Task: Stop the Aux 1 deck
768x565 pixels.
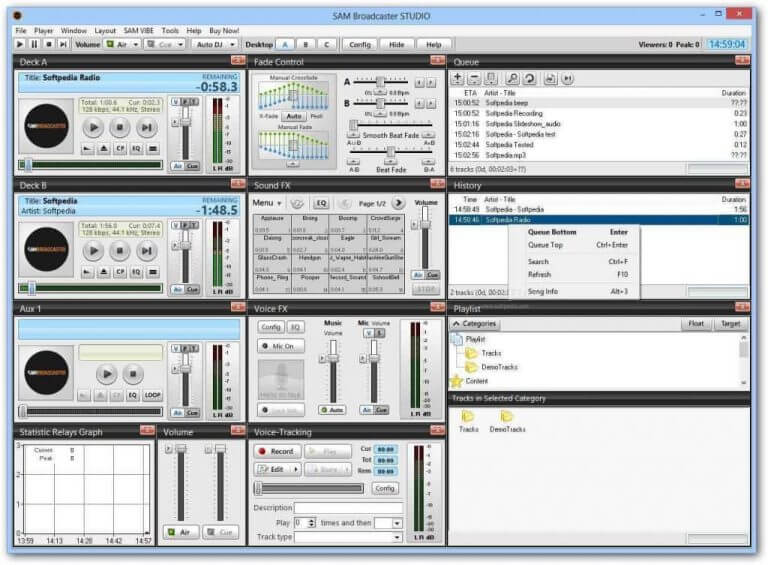Action: coord(132,374)
